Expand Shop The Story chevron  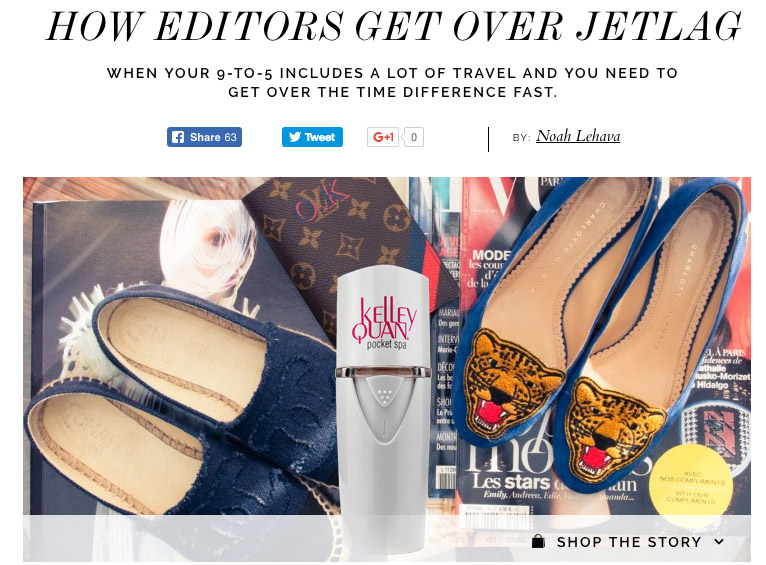(719, 542)
